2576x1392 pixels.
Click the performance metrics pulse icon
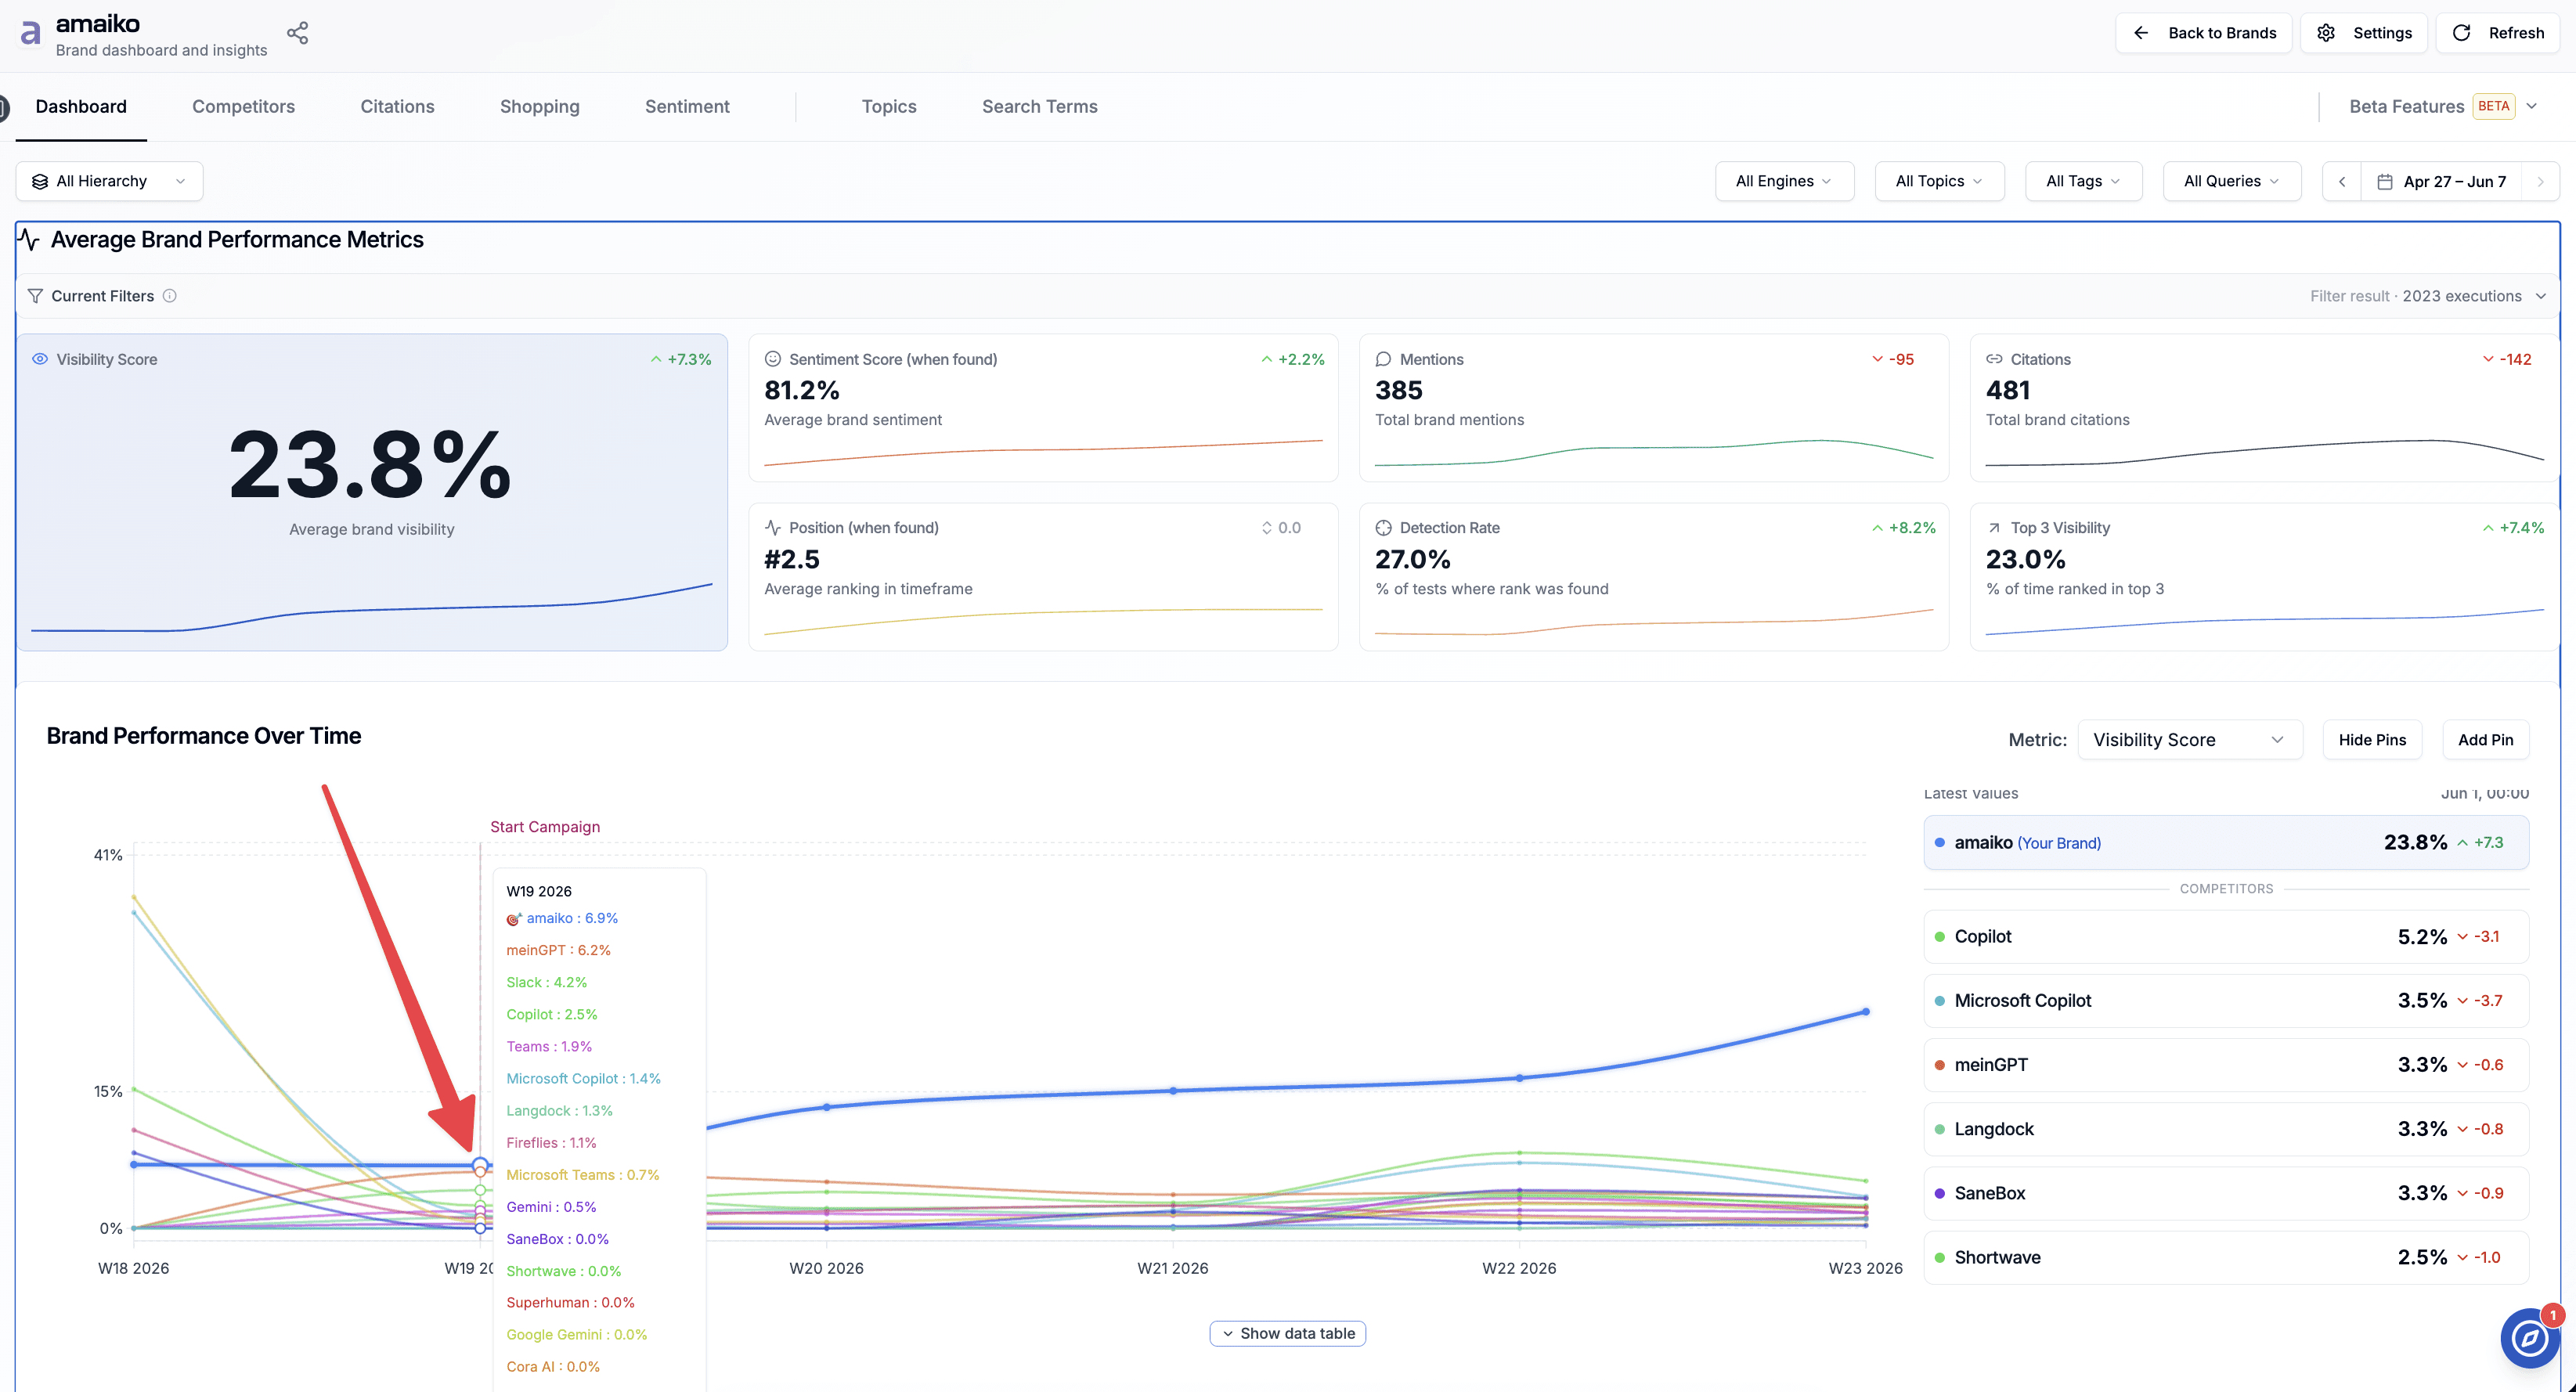pos(29,239)
